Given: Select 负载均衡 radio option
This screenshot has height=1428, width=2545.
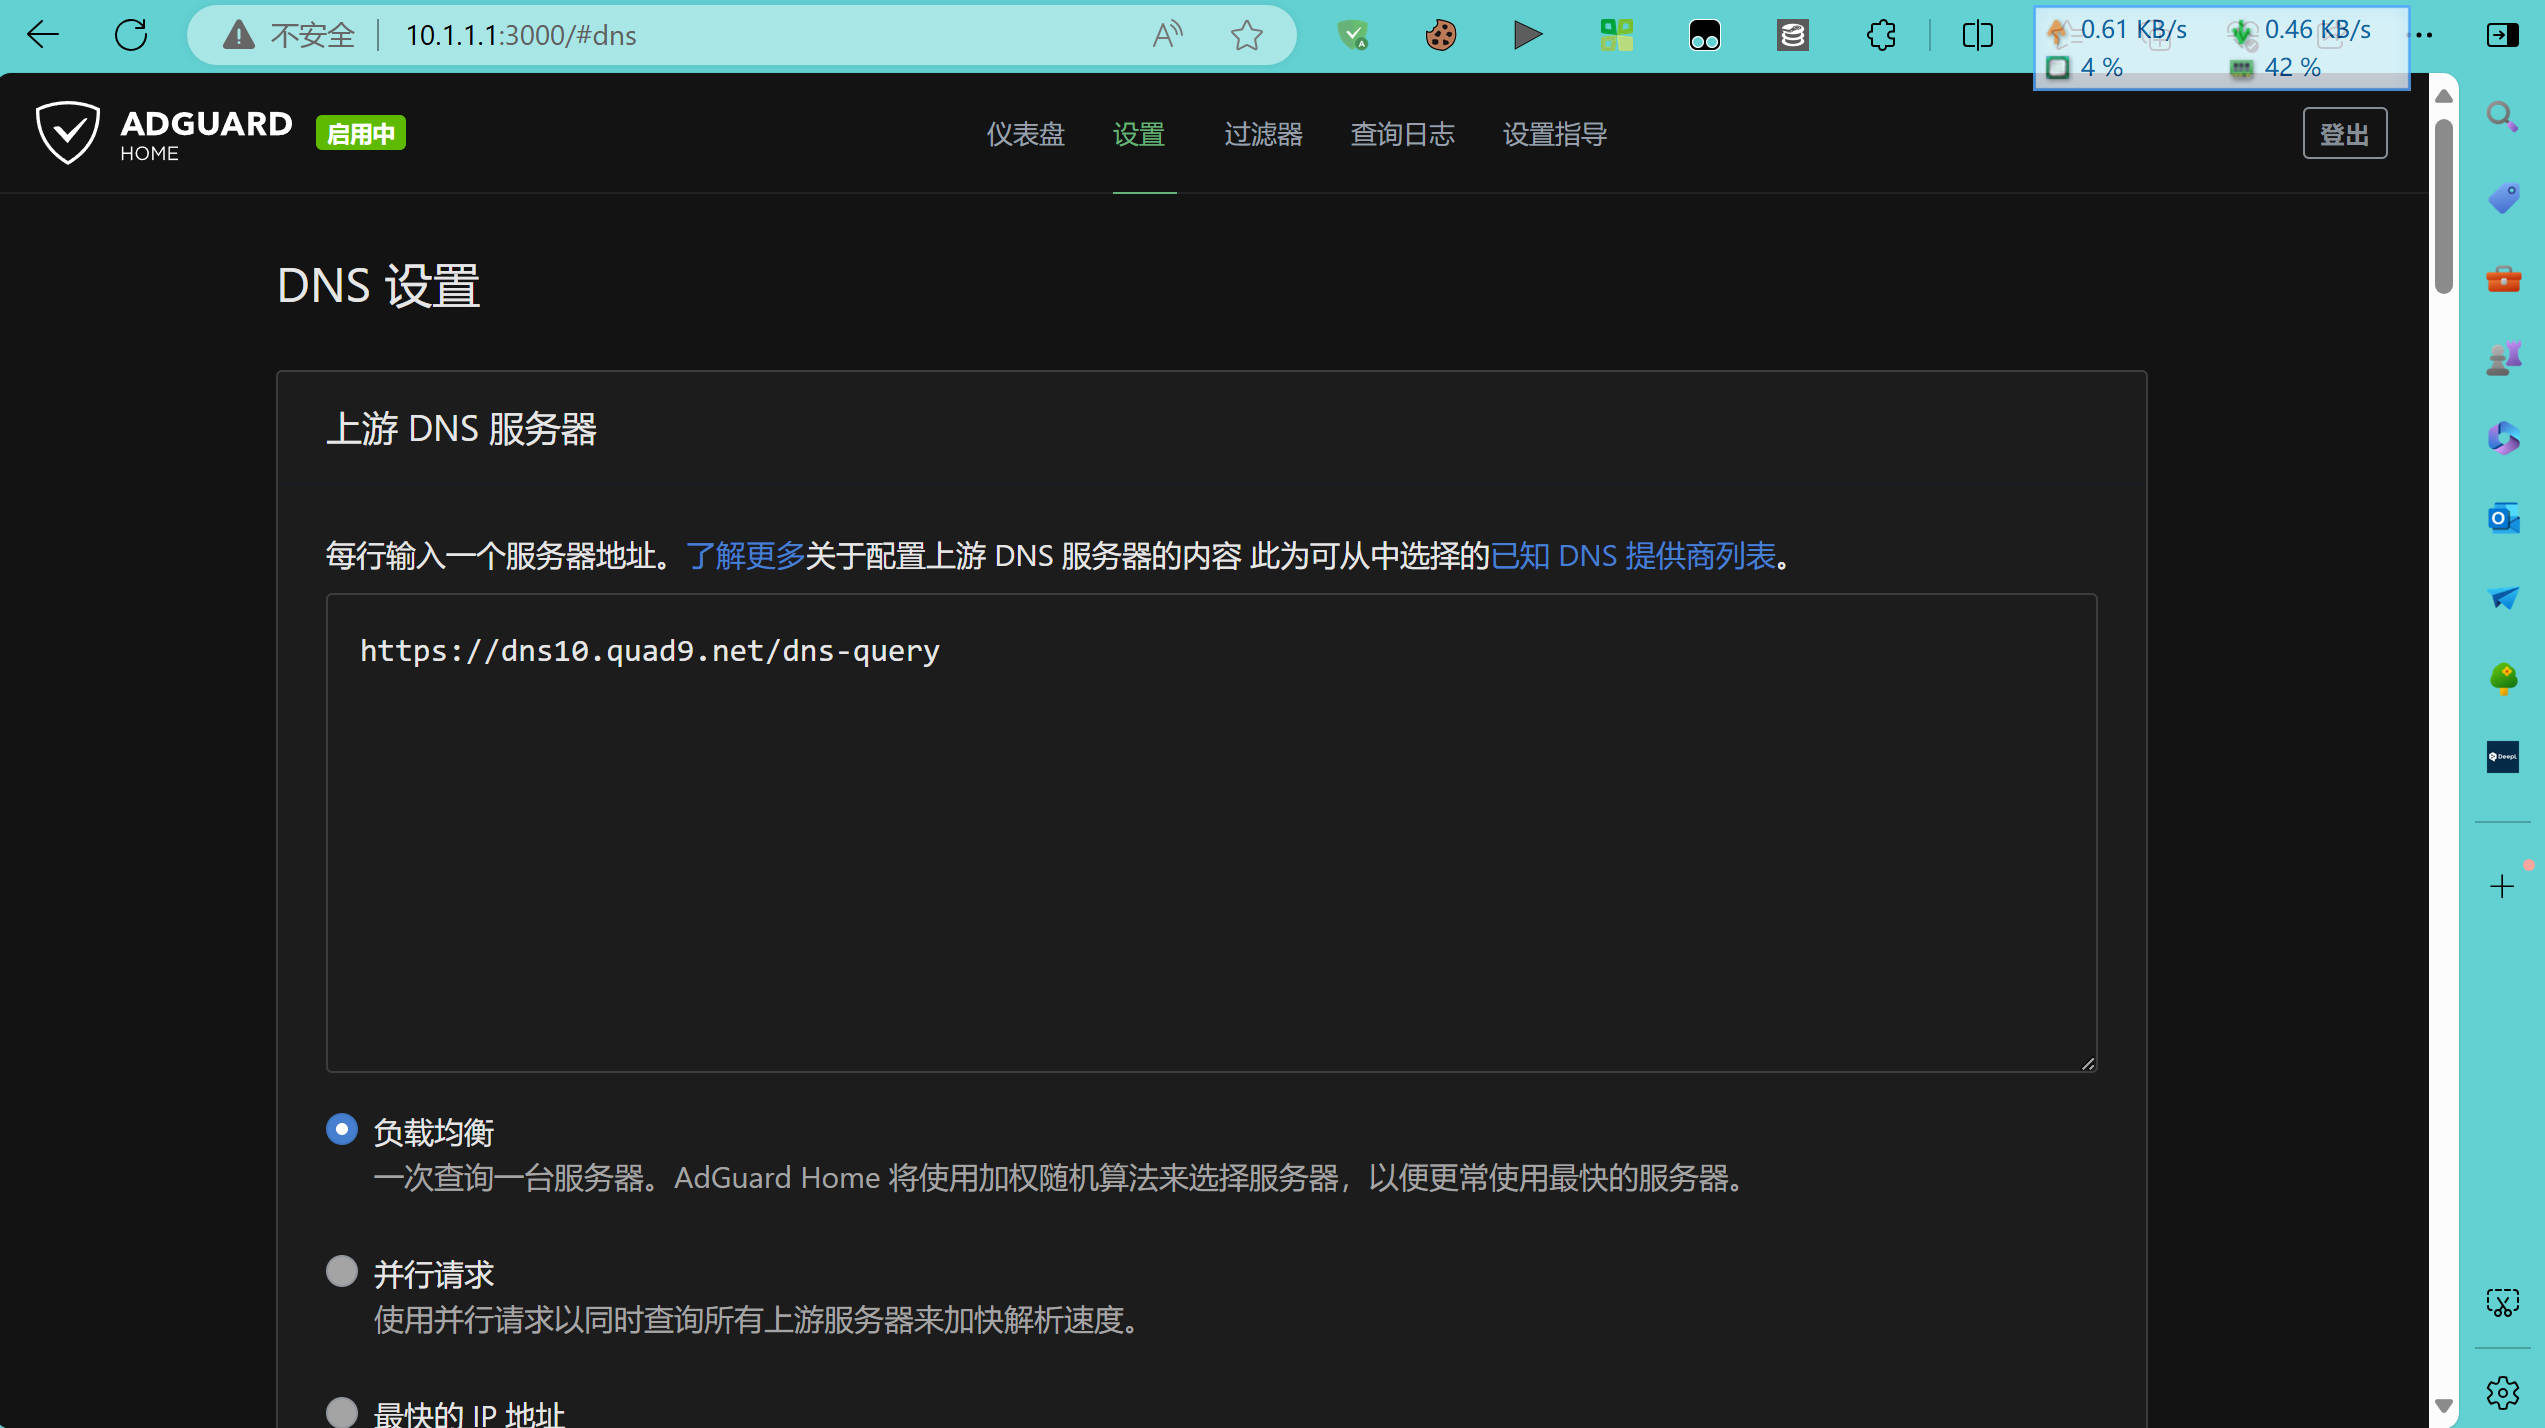Looking at the screenshot, I should 342,1130.
